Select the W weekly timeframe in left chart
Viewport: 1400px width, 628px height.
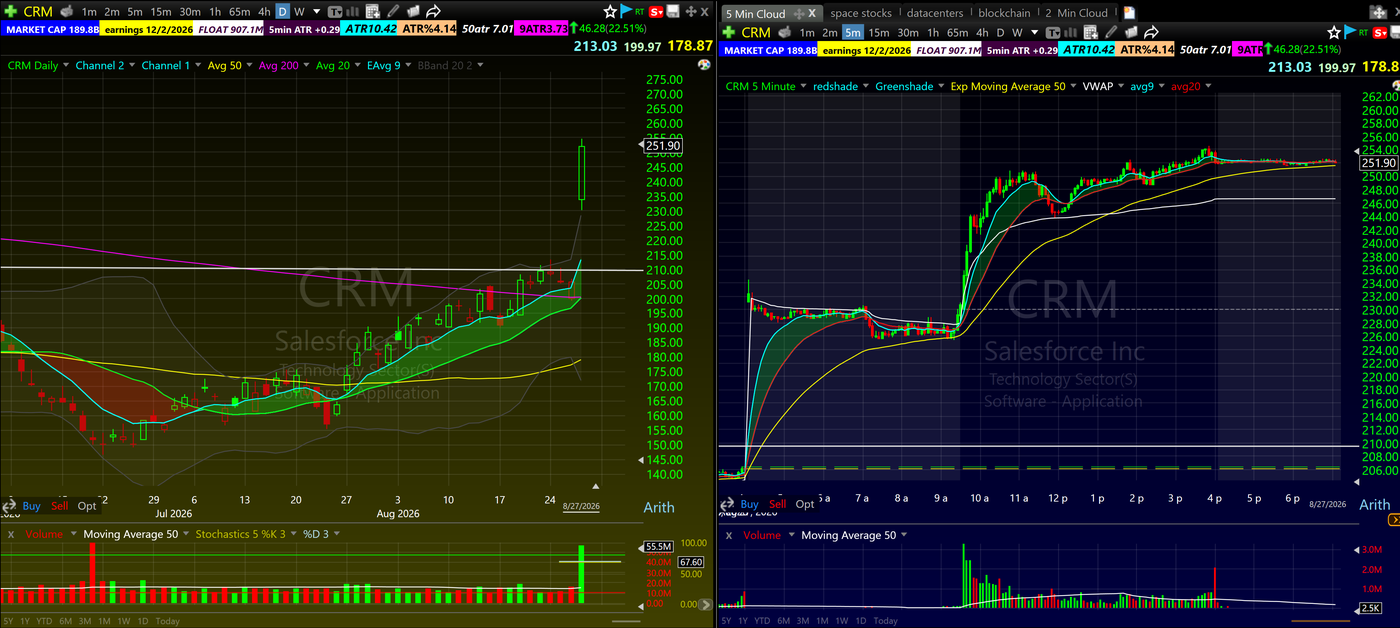pyautogui.click(x=299, y=11)
